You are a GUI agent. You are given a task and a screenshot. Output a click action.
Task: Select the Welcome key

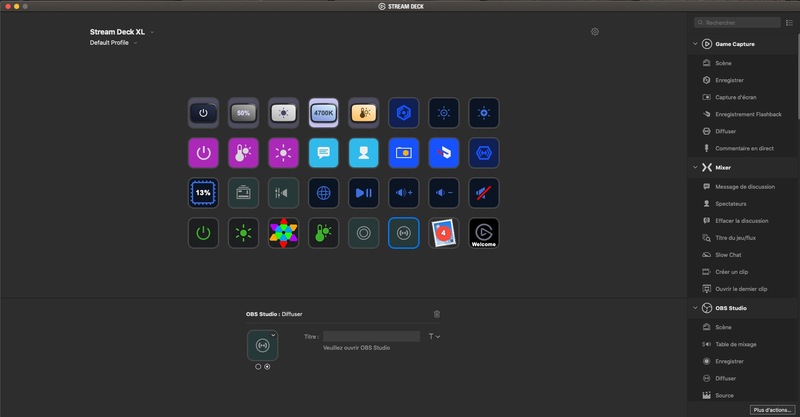(x=484, y=233)
